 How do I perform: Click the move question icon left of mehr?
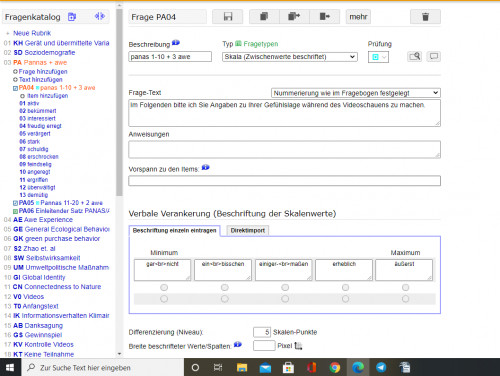point(325,17)
